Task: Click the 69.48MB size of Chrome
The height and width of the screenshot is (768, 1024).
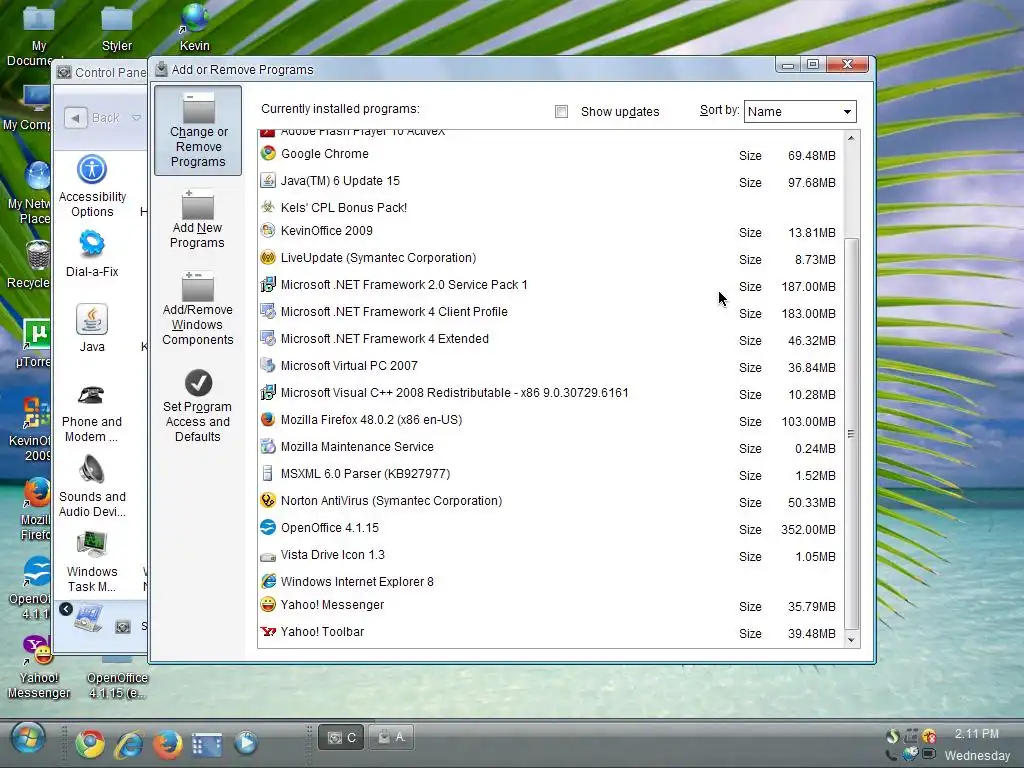Action: [x=811, y=155]
